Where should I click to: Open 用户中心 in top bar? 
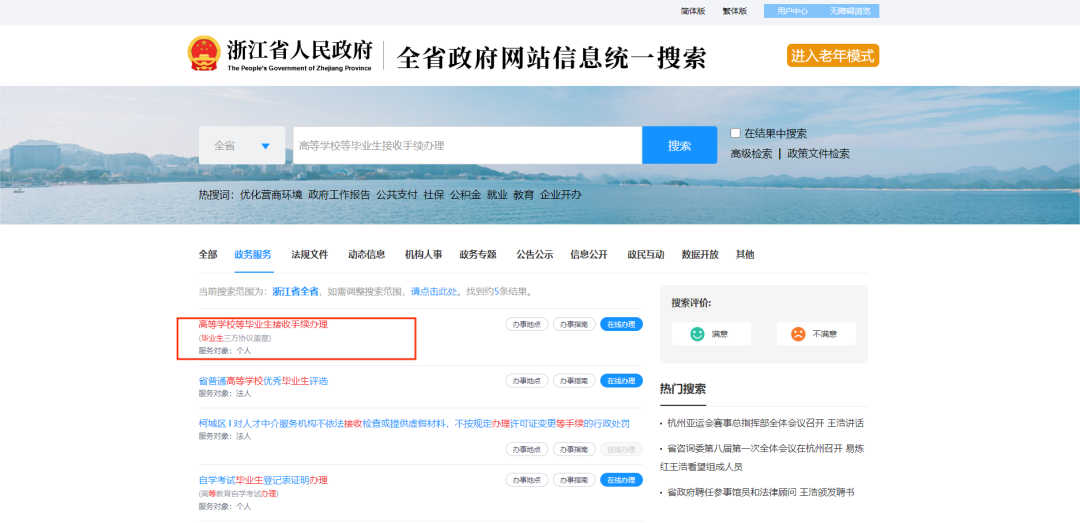792,11
